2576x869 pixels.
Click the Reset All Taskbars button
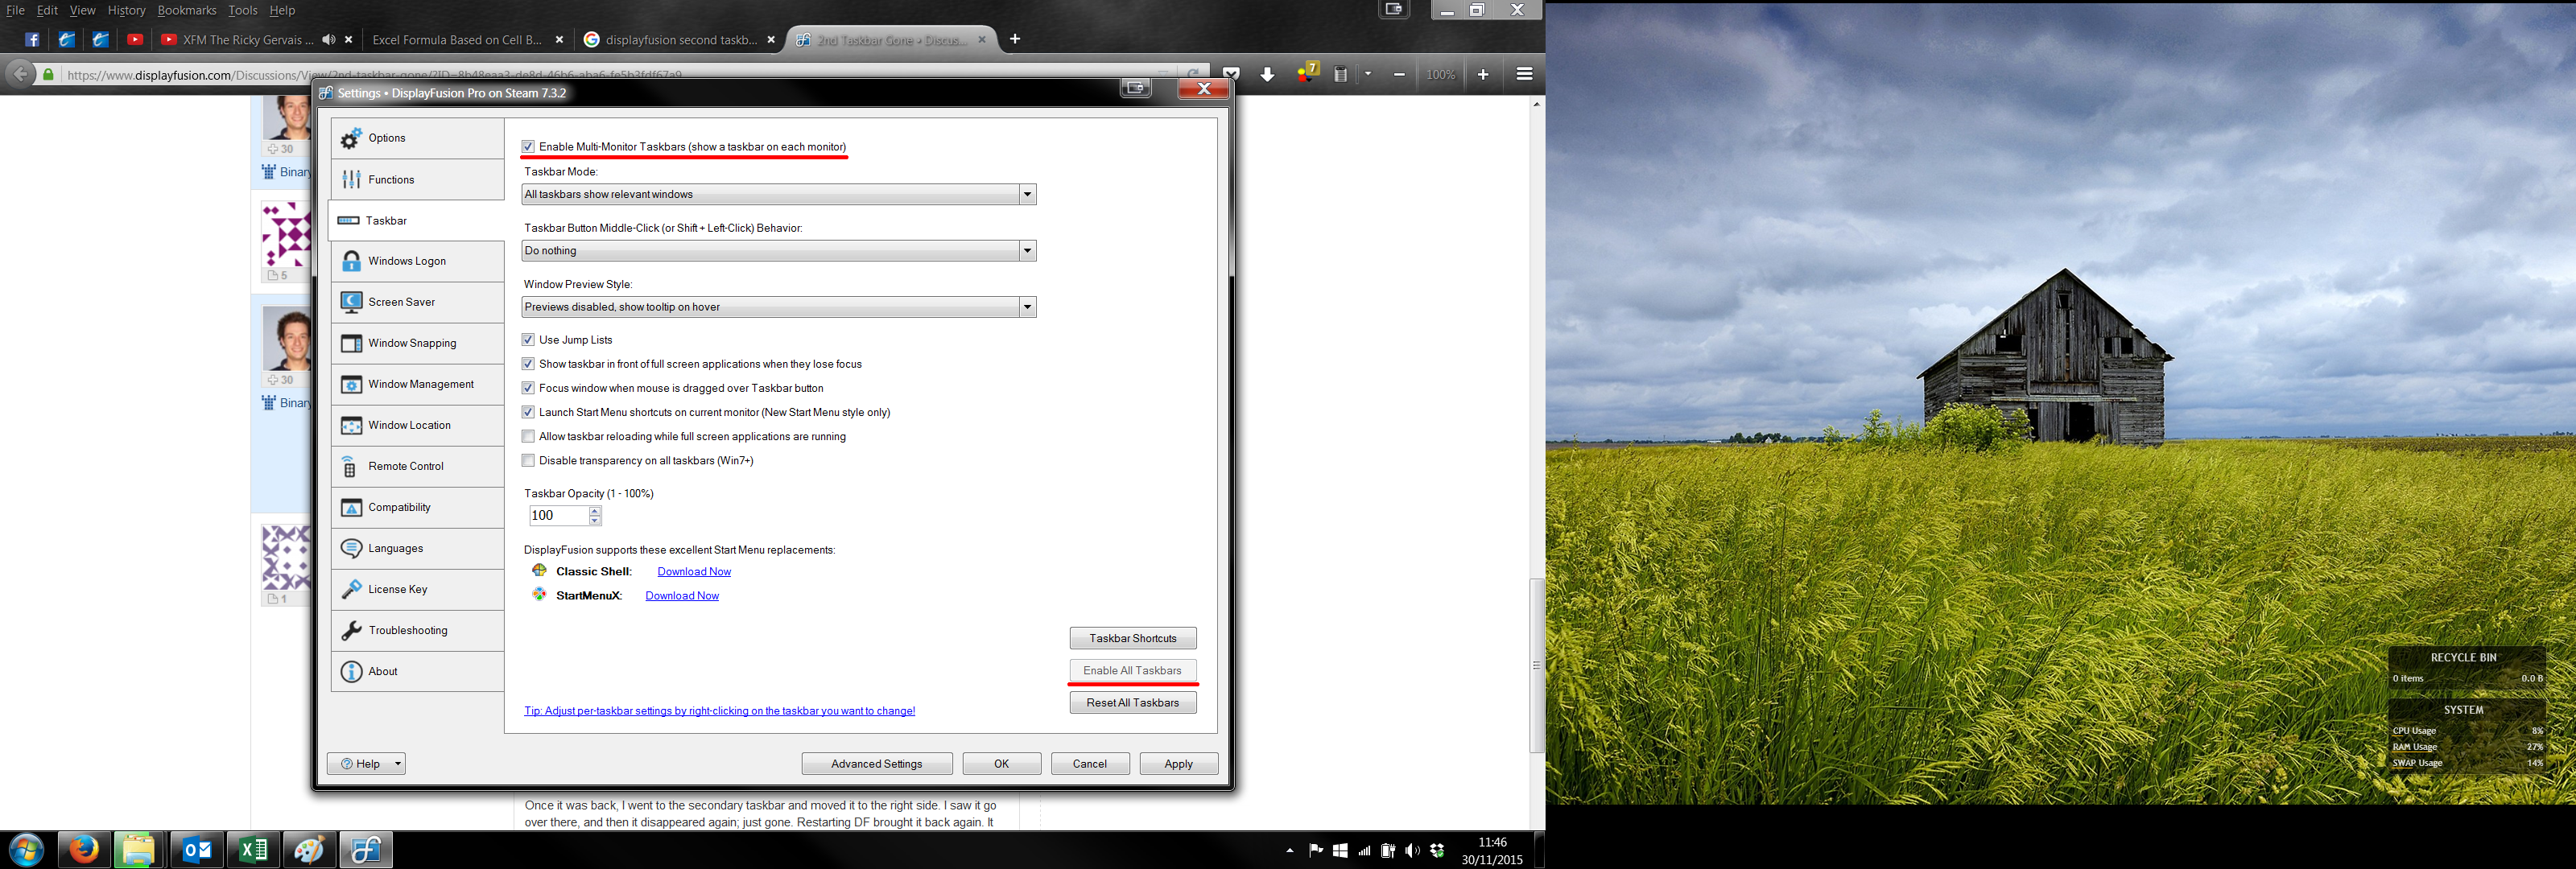[x=1132, y=703]
